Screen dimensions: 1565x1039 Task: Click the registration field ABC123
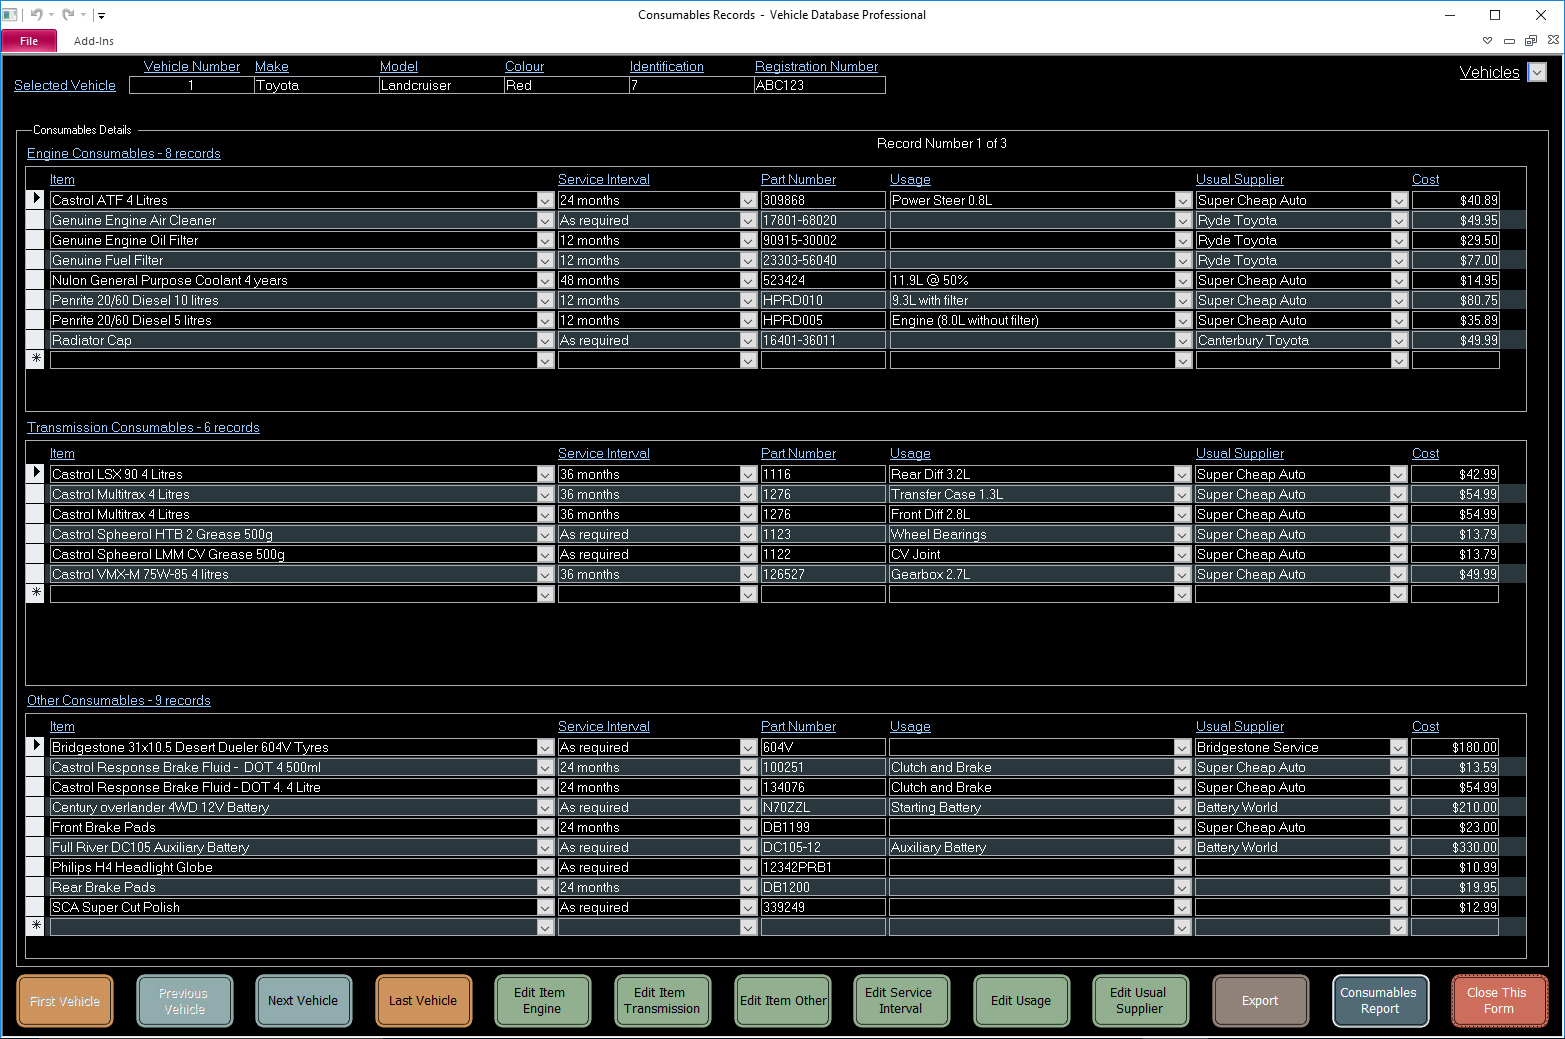pos(820,85)
